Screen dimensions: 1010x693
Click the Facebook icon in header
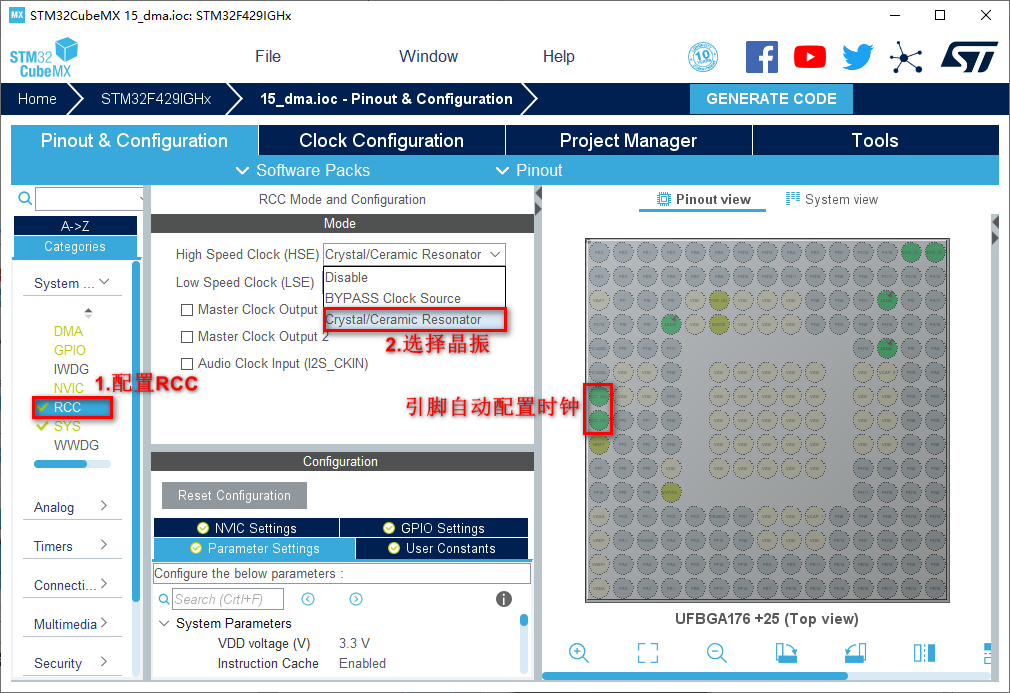click(762, 57)
